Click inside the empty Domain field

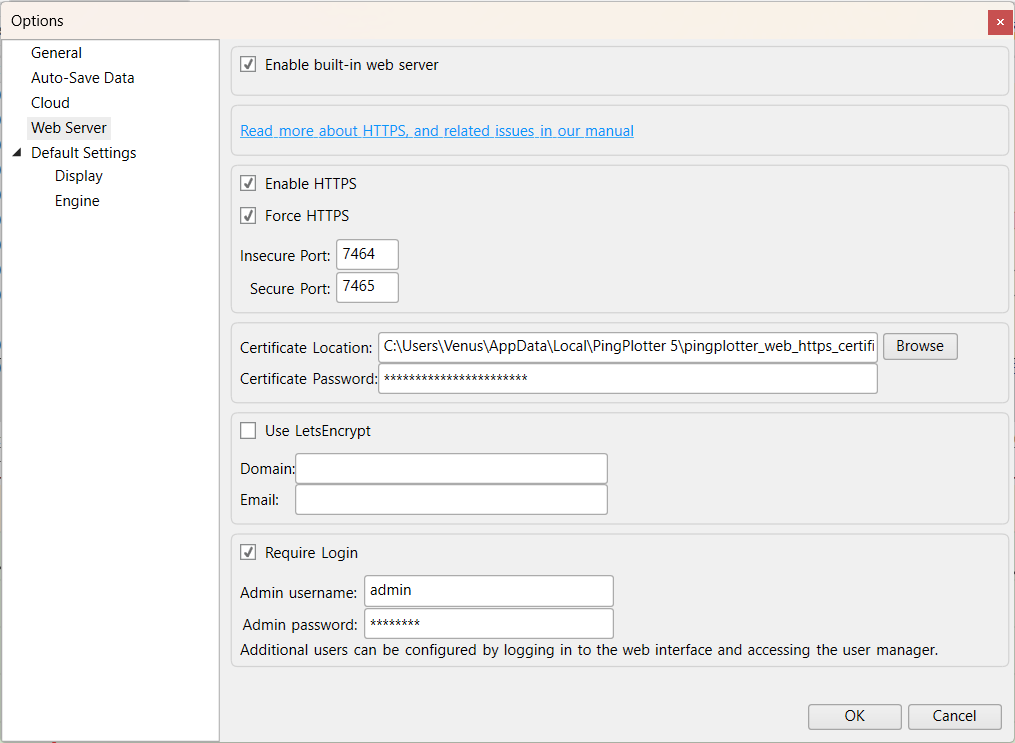click(x=450, y=468)
